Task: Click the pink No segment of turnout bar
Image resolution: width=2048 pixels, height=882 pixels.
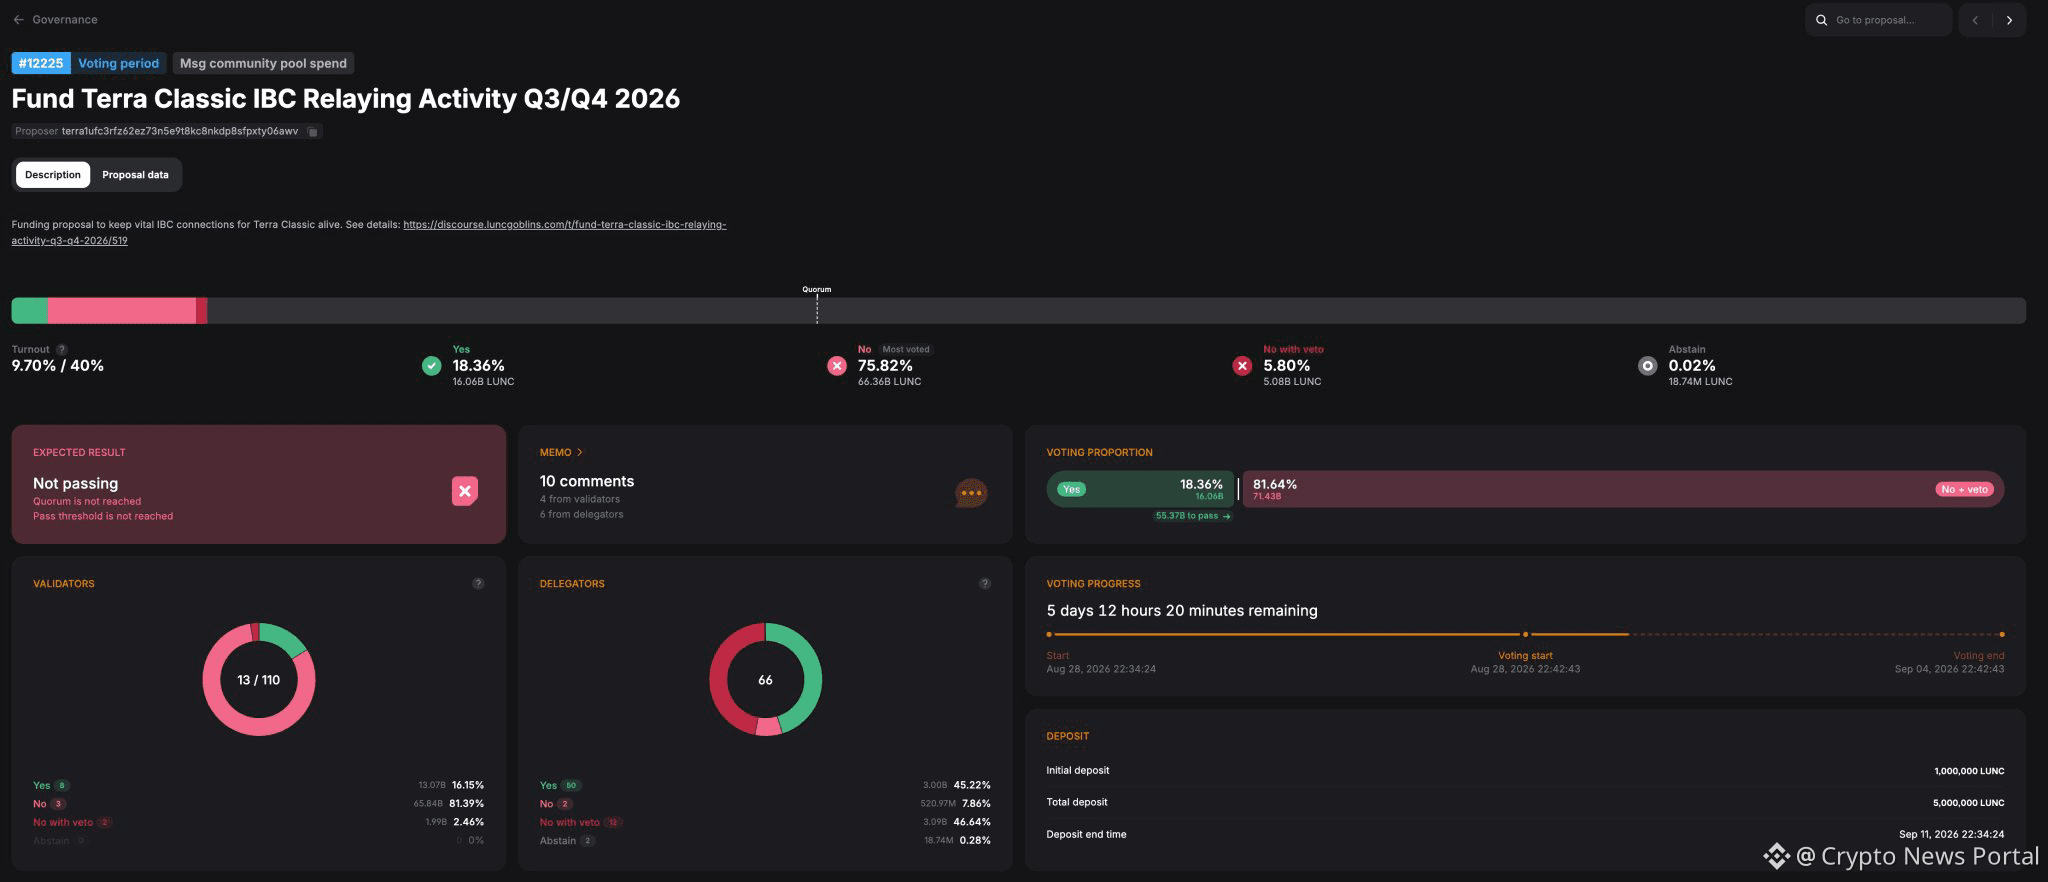Action: click(x=122, y=311)
